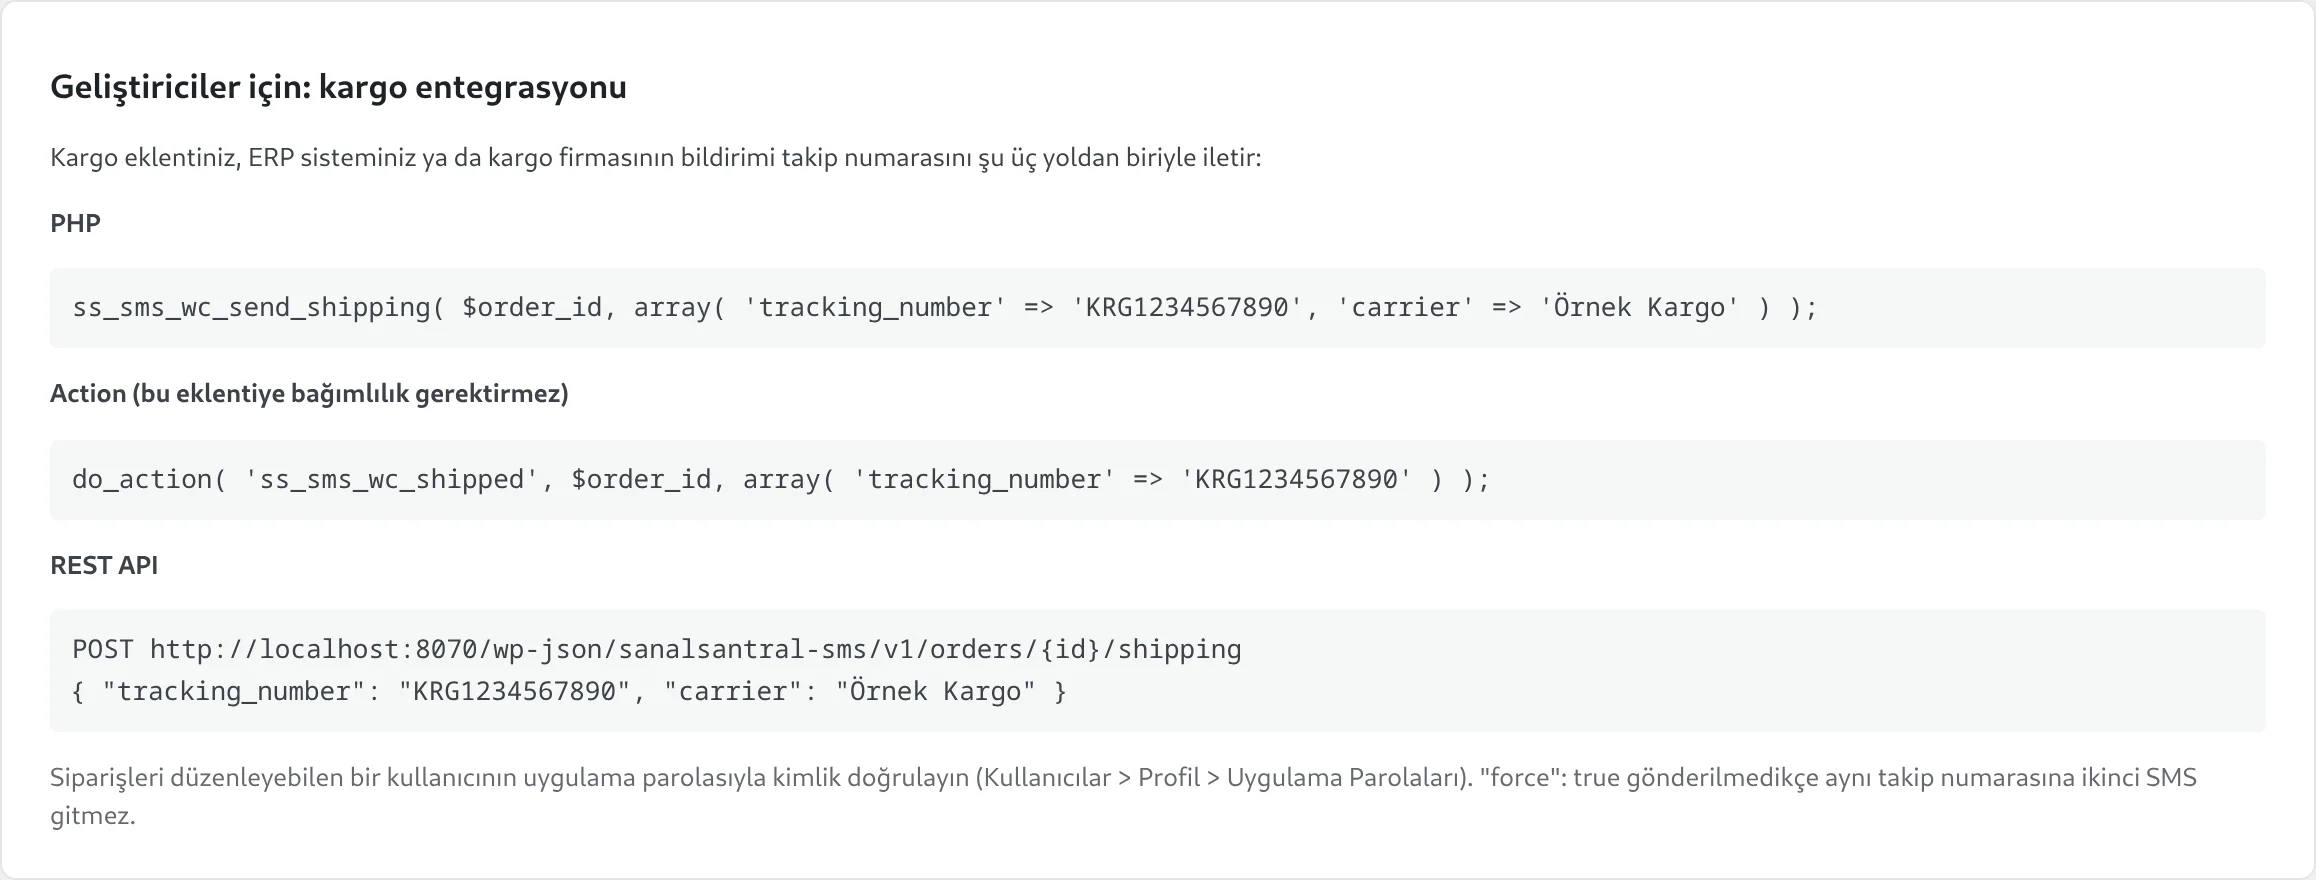Click the 'REST API' subheading
2316x880 pixels.
point(104,566)
